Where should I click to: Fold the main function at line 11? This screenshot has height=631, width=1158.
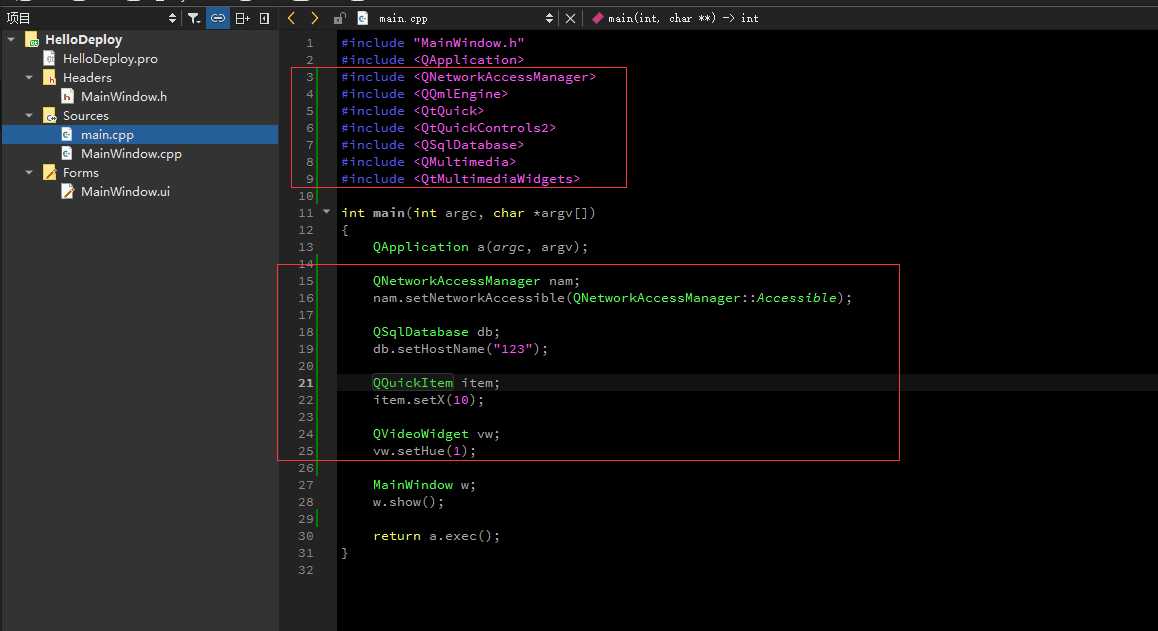(327, 212)
